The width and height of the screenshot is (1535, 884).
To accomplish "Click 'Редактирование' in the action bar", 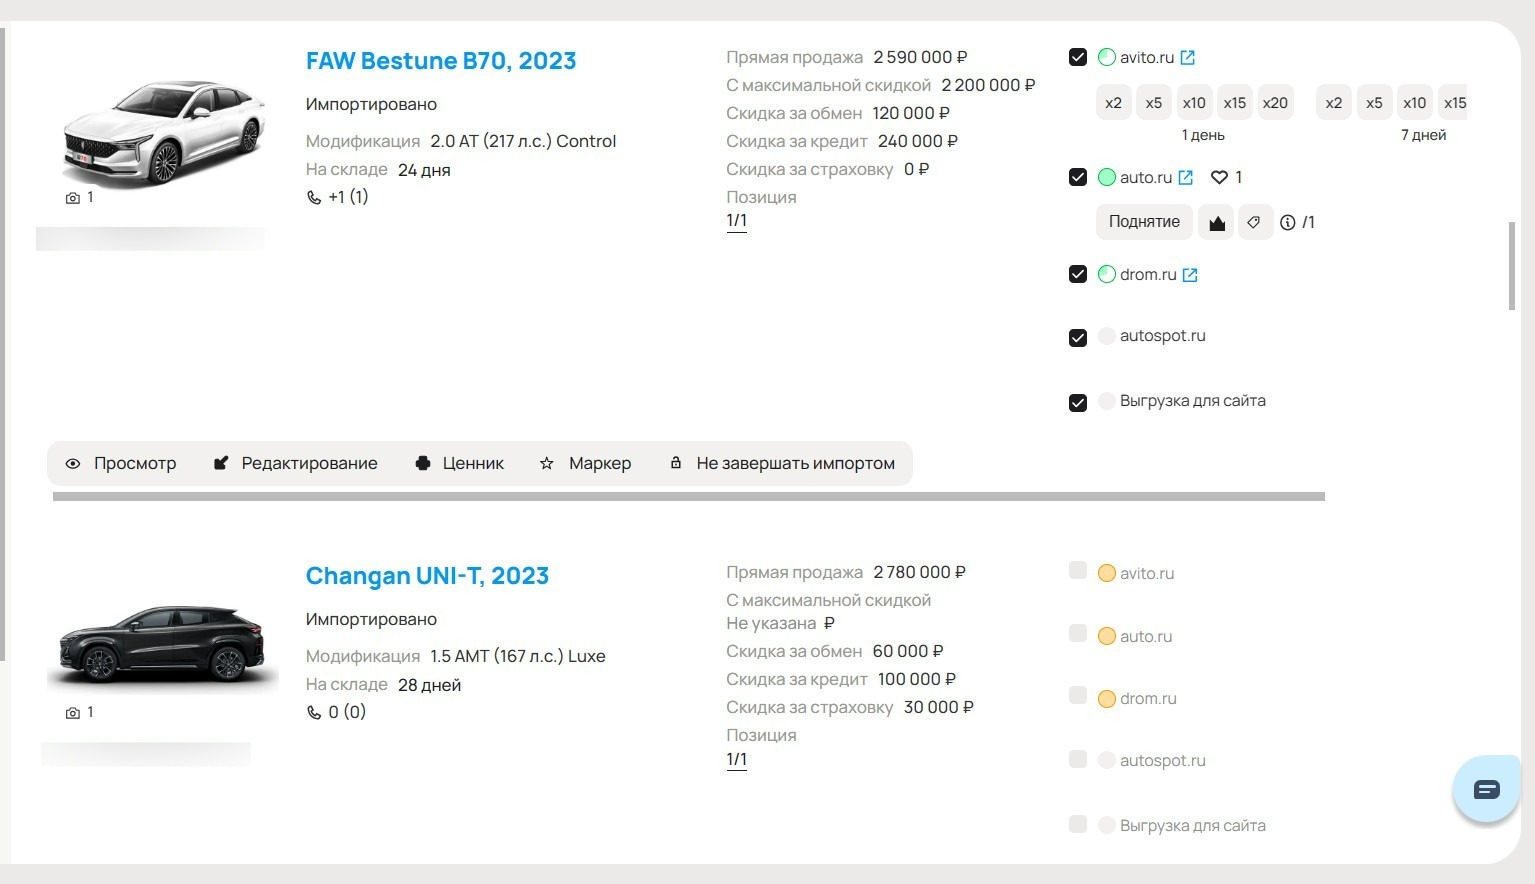I will click(x=296, y=464).
